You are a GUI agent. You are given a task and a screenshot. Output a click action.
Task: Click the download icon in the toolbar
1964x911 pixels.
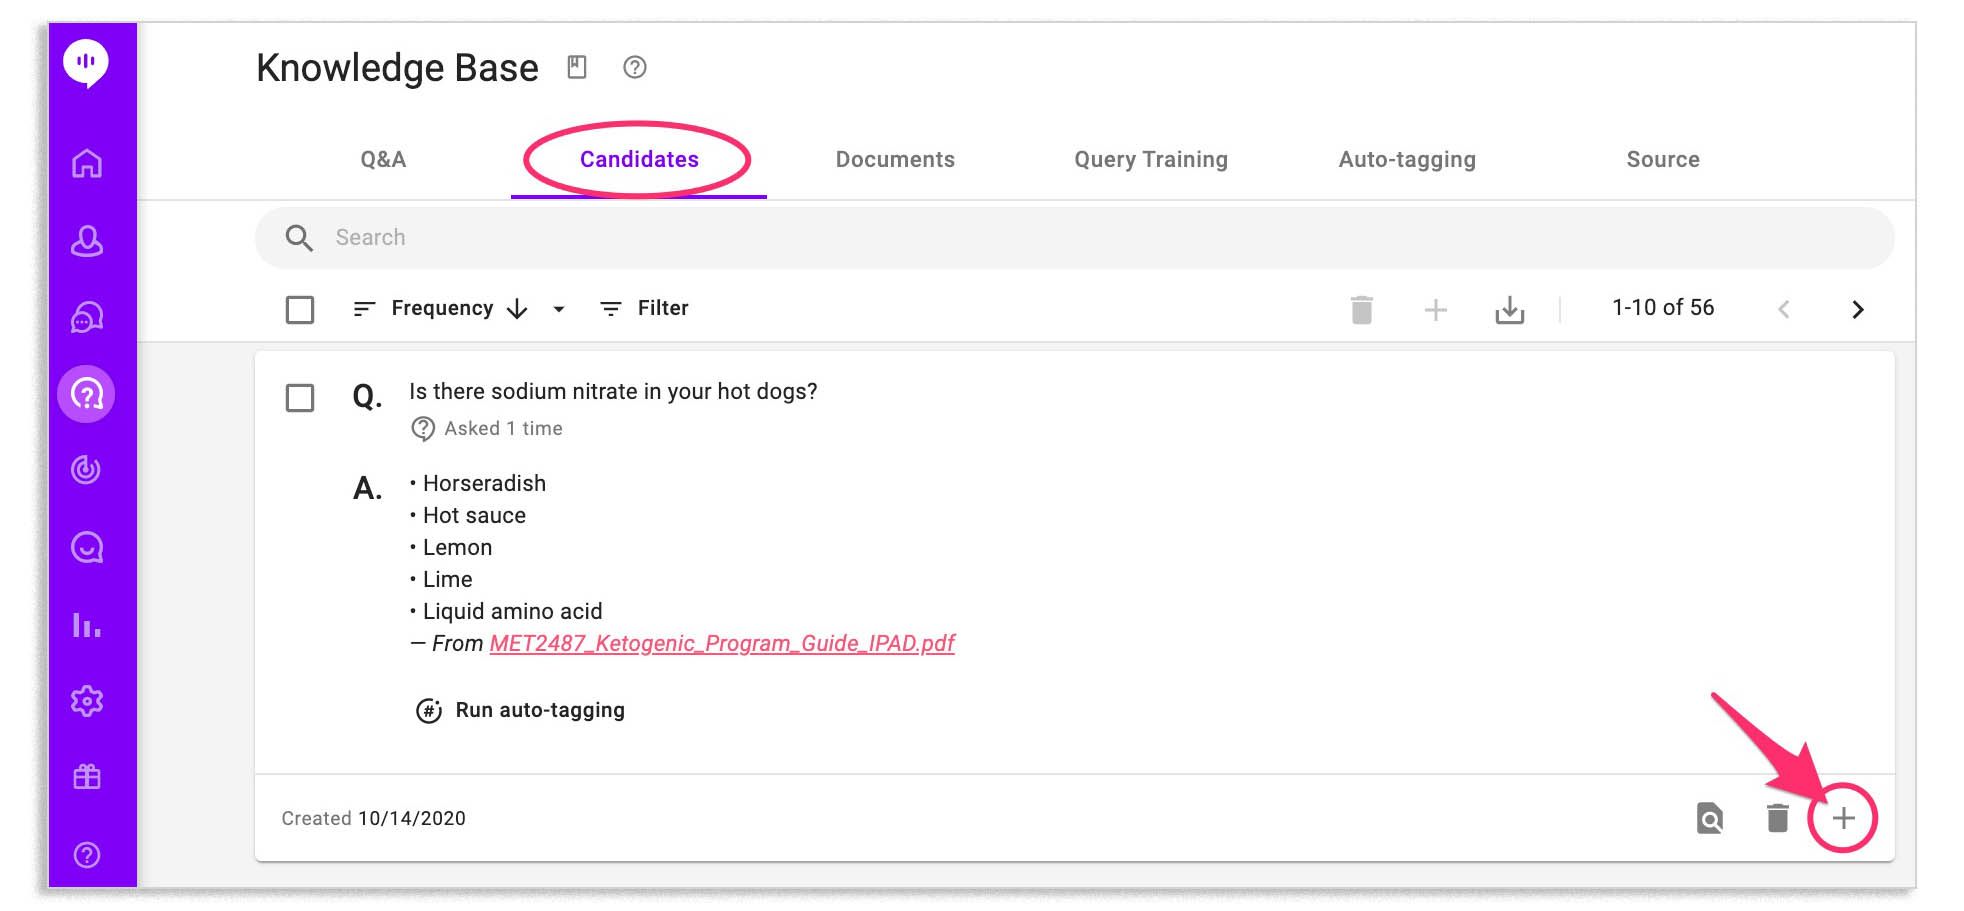tap(1510, 309)
